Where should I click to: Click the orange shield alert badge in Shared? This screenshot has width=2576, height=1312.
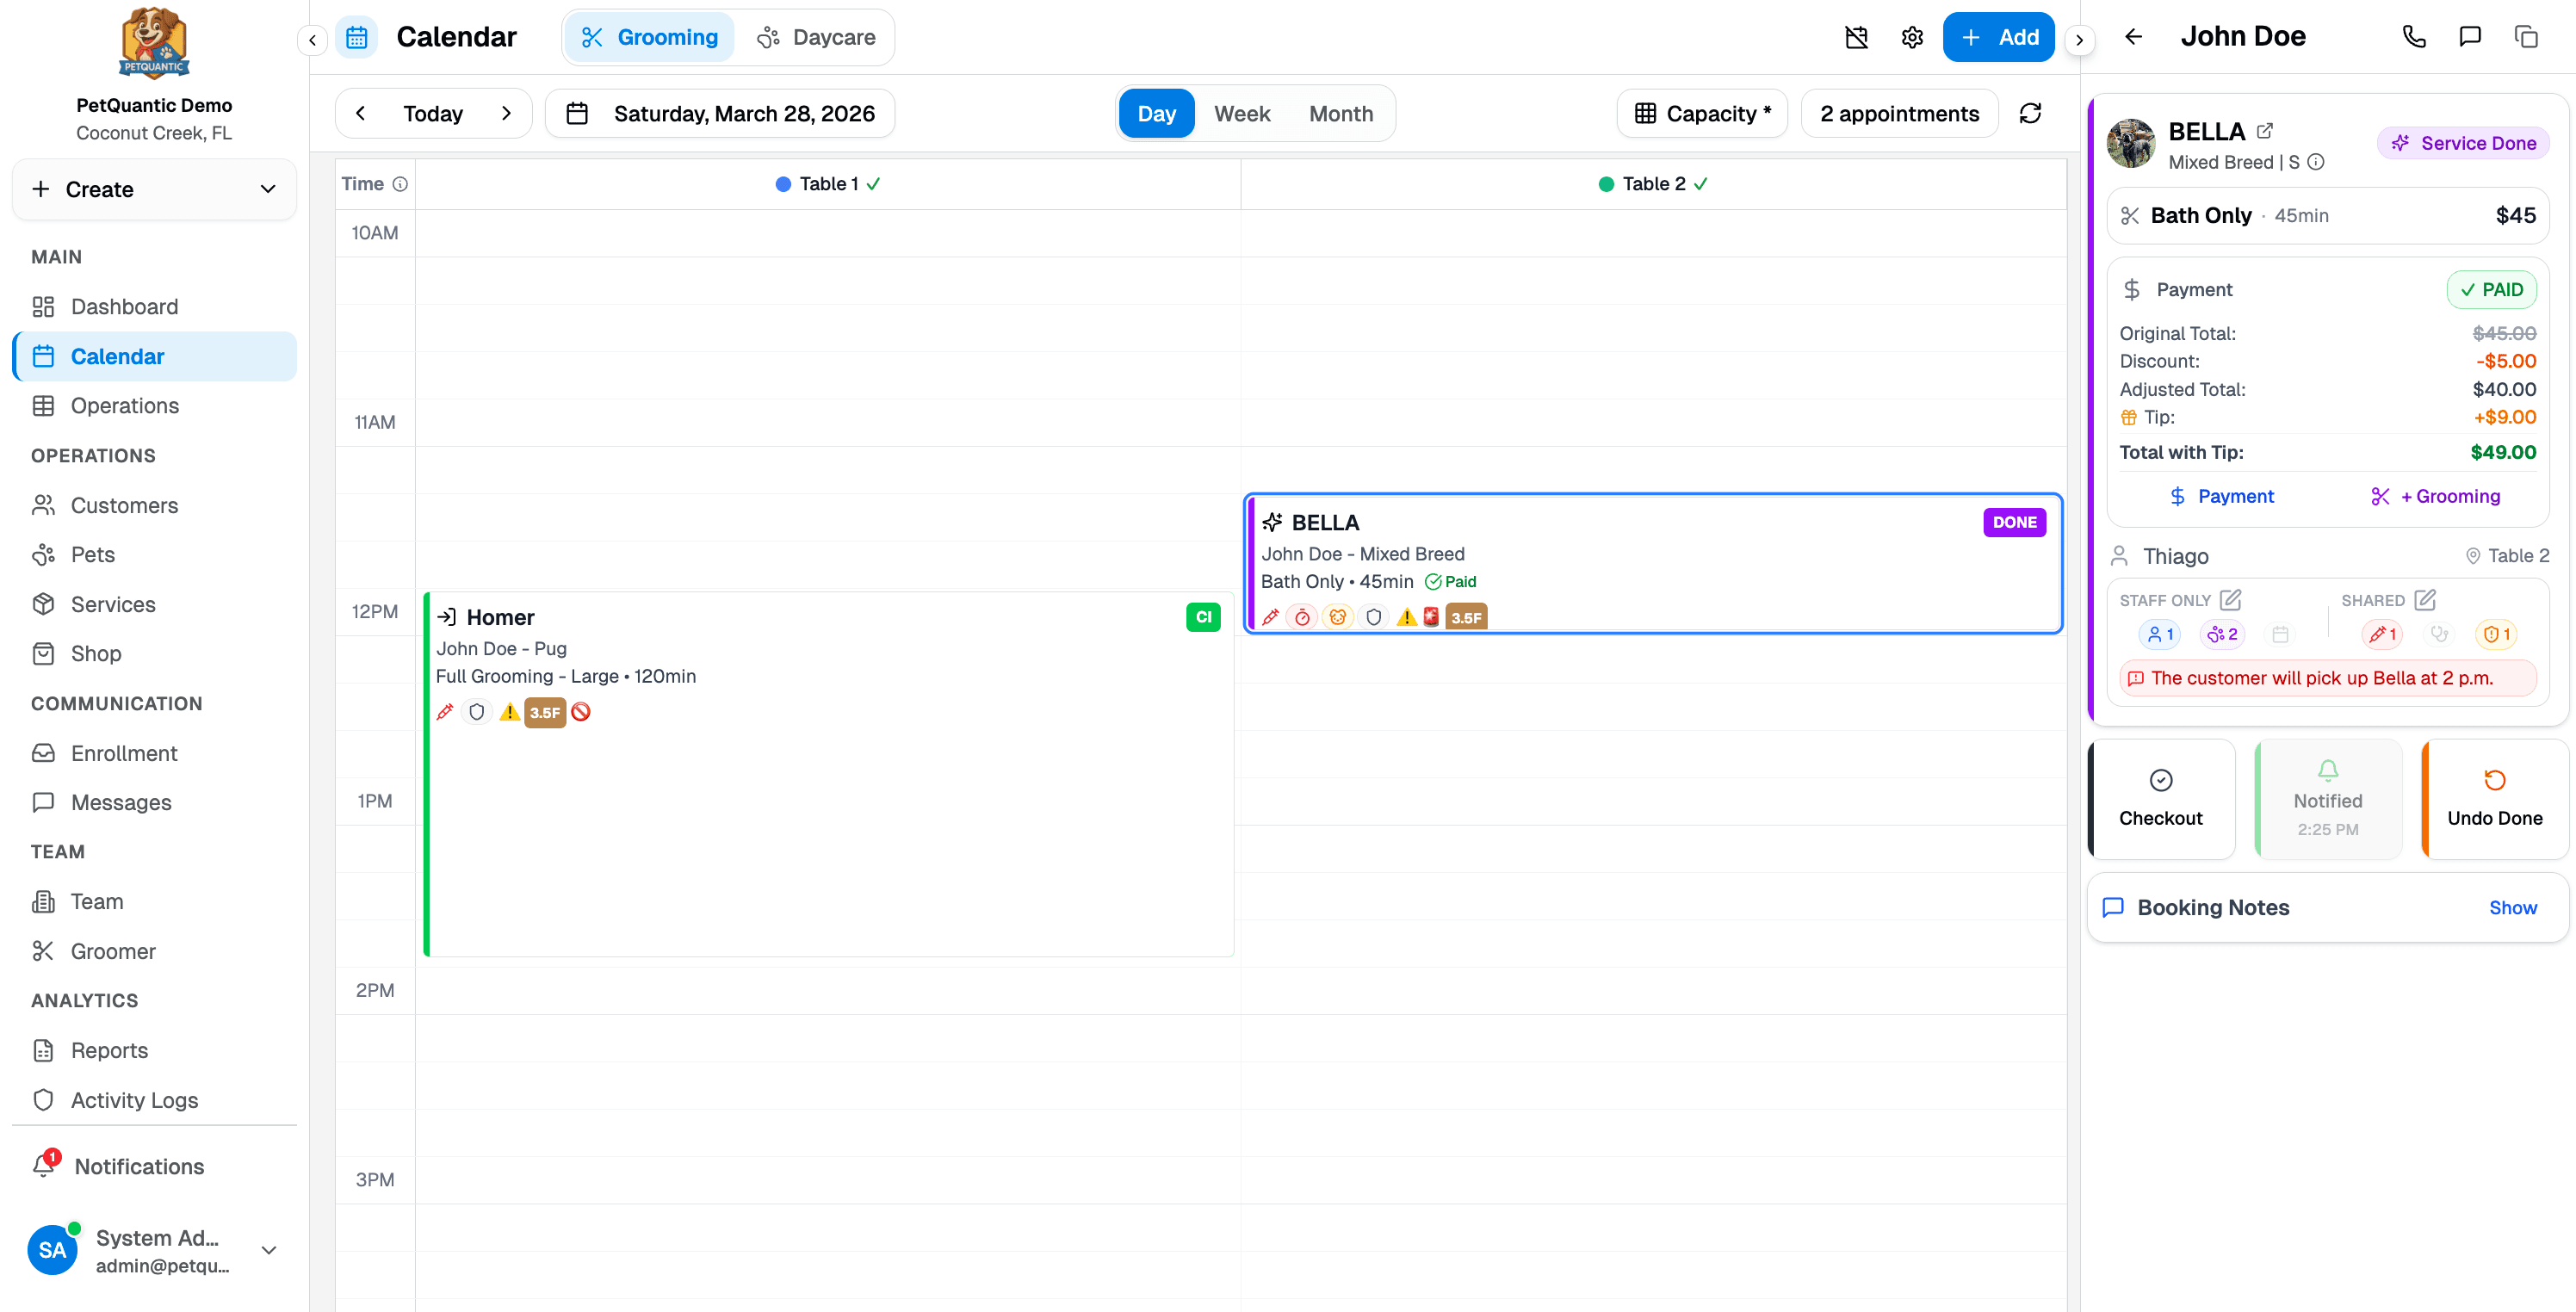[x=2497, y=634]
